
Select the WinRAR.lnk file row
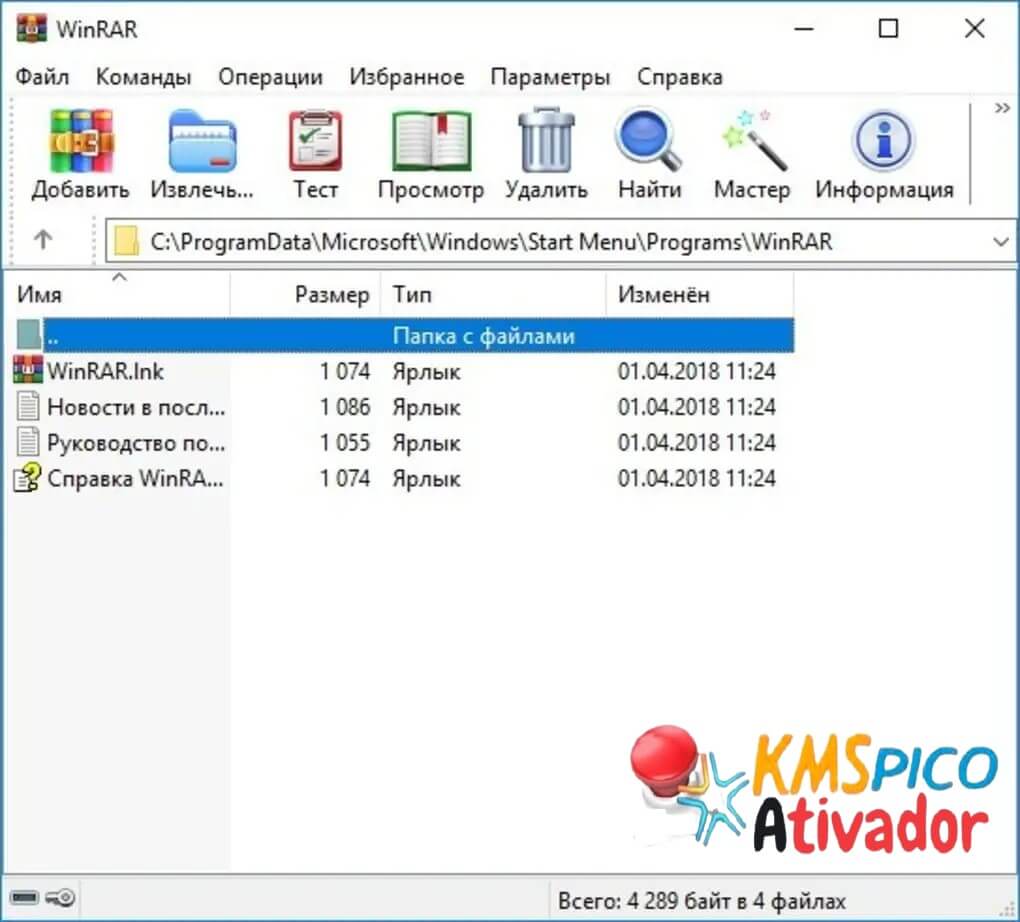click(105, 372)
